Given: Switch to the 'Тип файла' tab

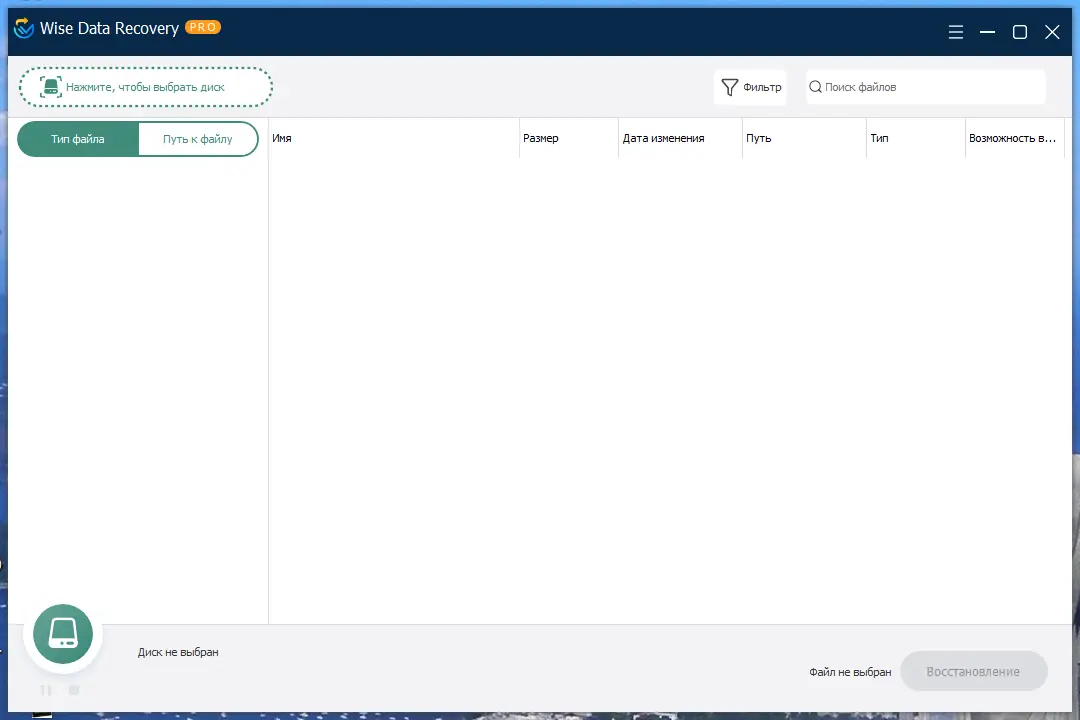Looking at the screenshot, I should click(x=78, y=139).
